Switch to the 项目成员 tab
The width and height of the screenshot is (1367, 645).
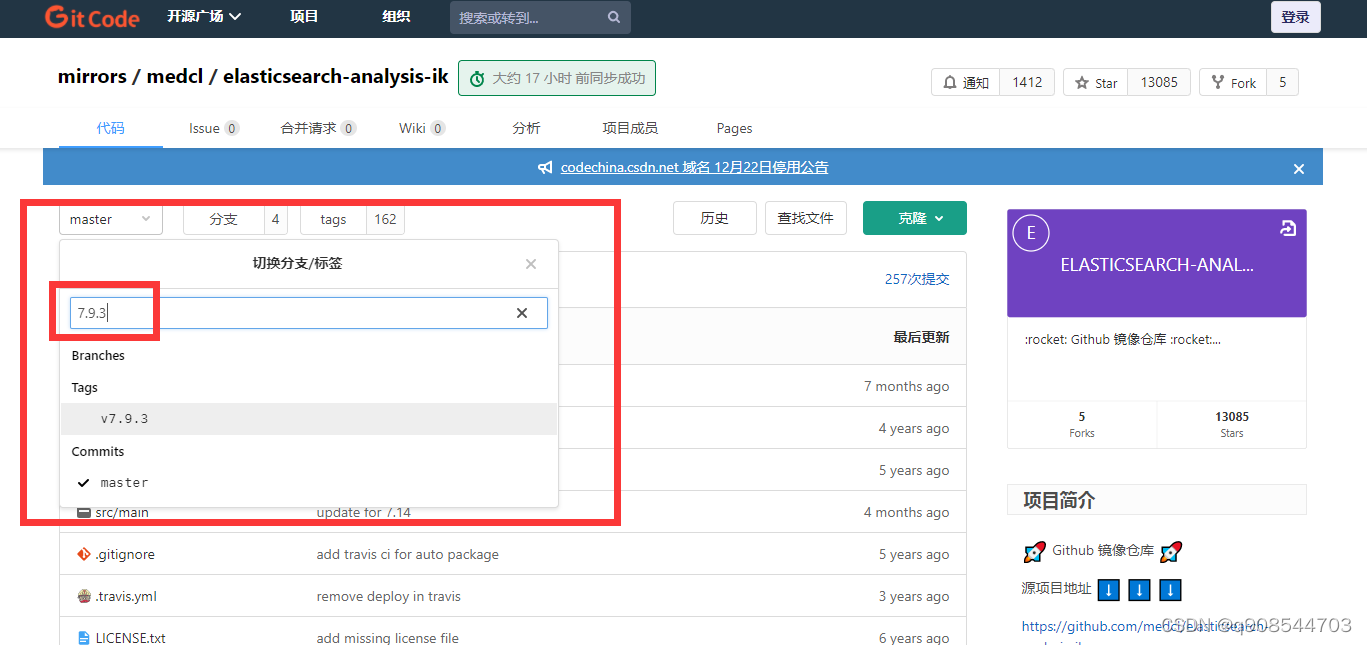630,128
